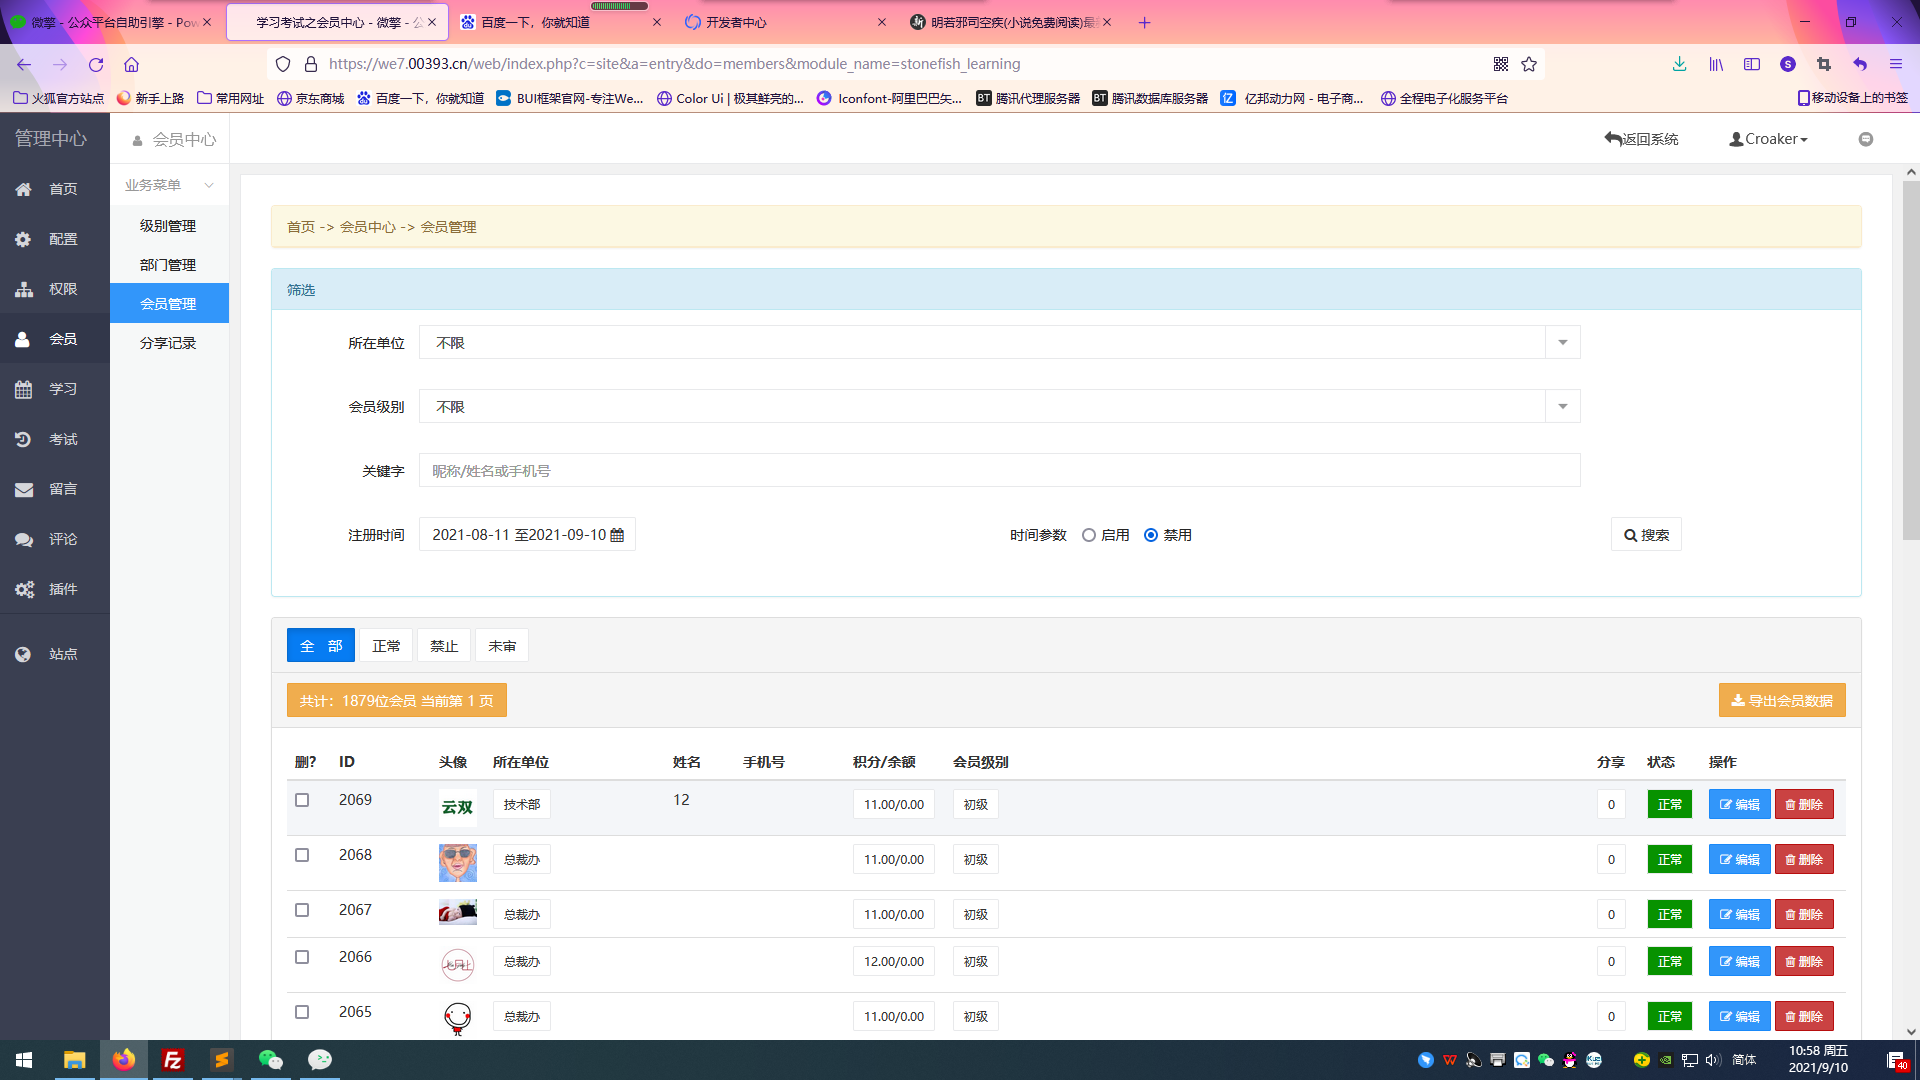The height and width of the screenshot is (1080, 1920).
Task: Open the browser hamburger menu
Action: (1895, 64)
